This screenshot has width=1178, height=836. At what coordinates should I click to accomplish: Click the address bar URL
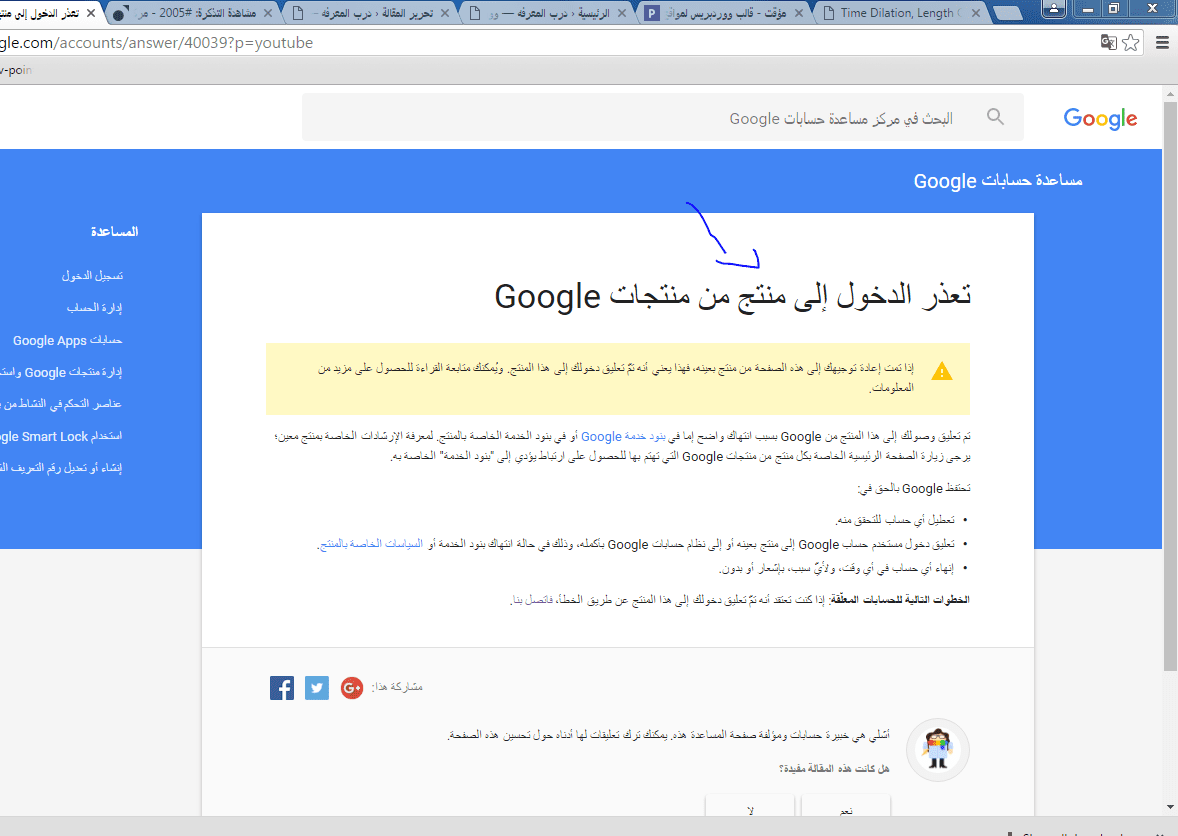click(156, 43)
